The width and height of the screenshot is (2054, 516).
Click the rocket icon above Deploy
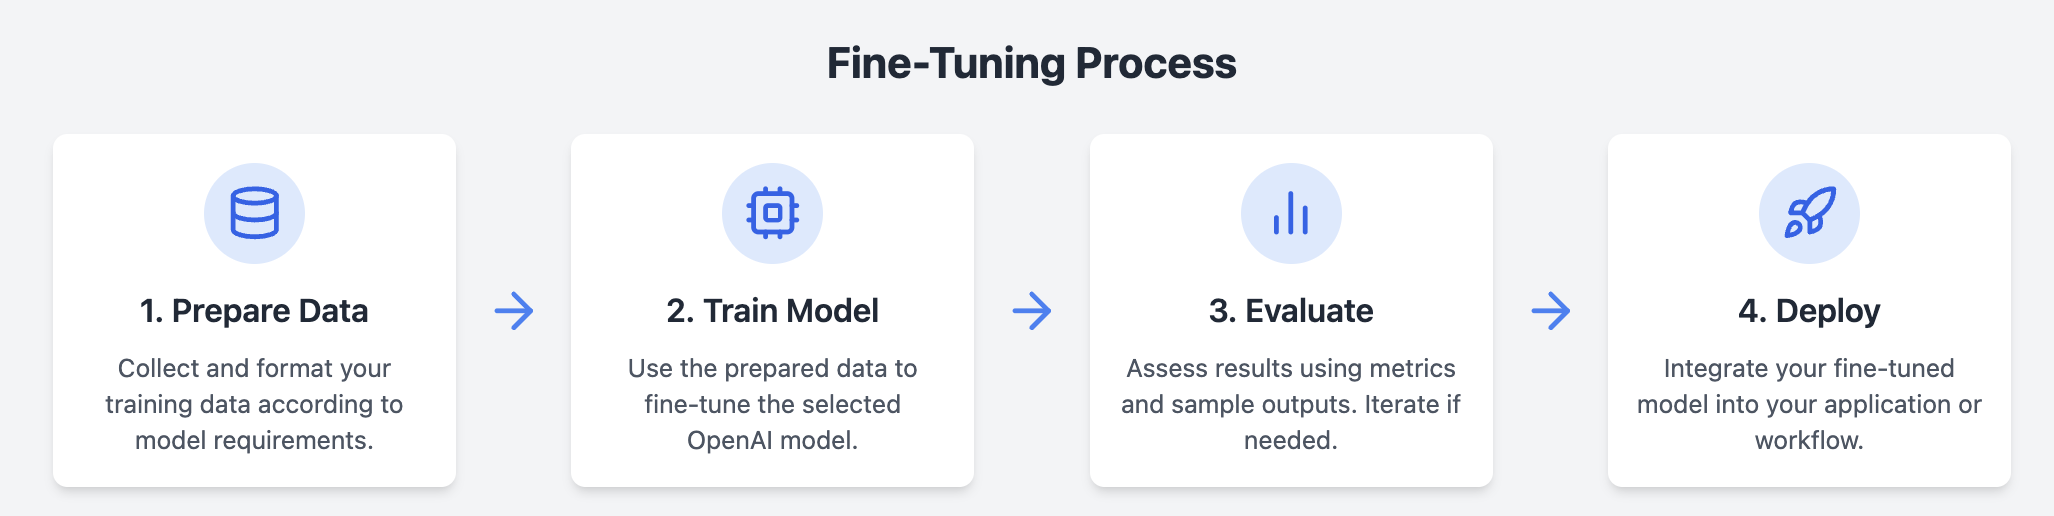click(x=1809, y=213)
